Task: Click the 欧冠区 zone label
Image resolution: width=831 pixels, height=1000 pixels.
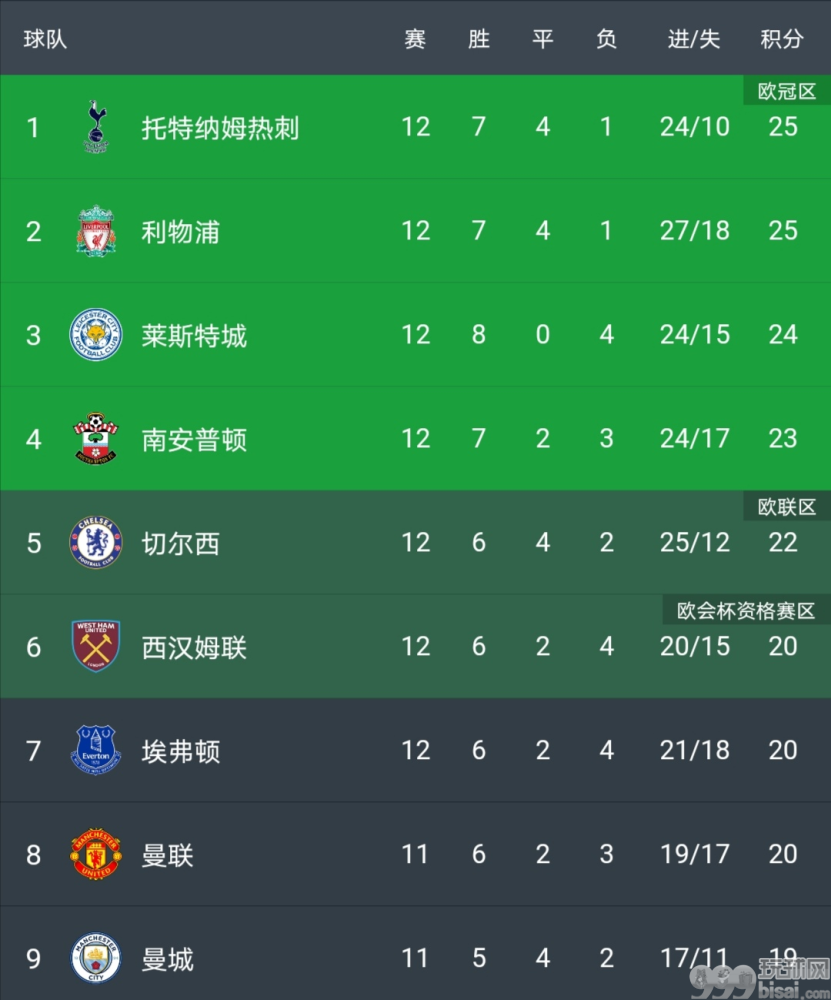Action: pos(787,91)
